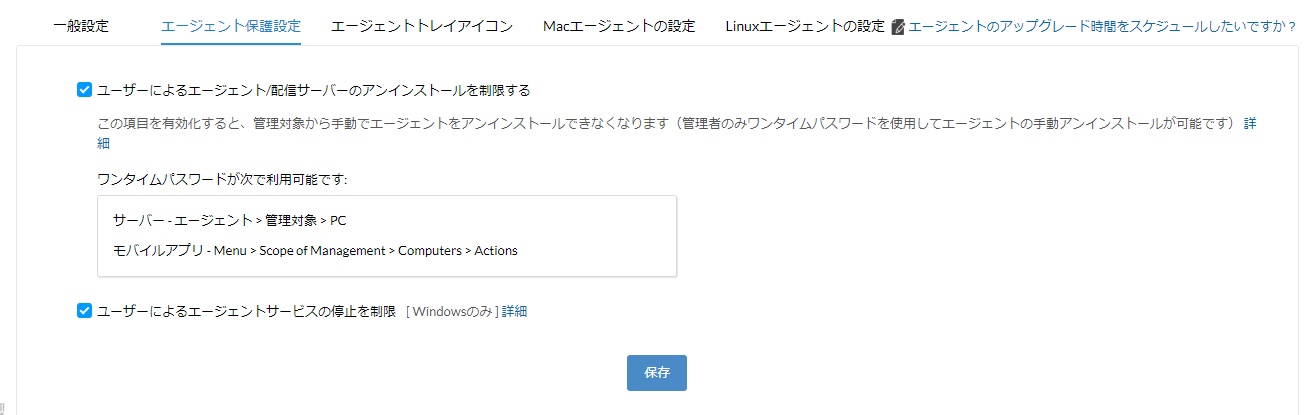
Task: Open the エージェントトレイアイコン tab
Action: 422,26
